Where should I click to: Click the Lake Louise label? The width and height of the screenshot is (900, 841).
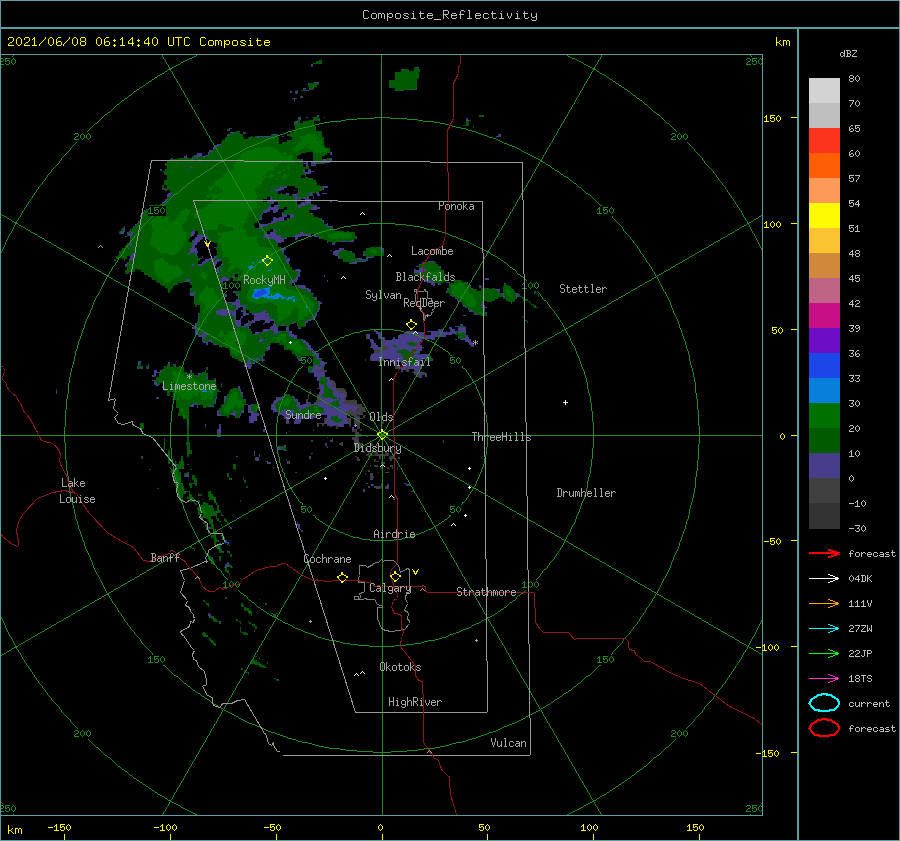[x=77, y=491]
